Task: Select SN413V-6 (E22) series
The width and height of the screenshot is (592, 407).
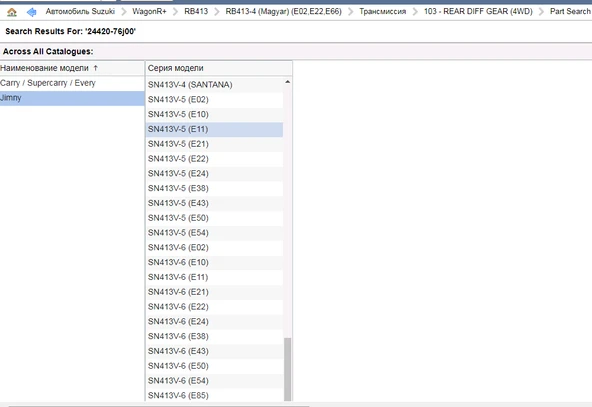Action: (x=214, y=307)
